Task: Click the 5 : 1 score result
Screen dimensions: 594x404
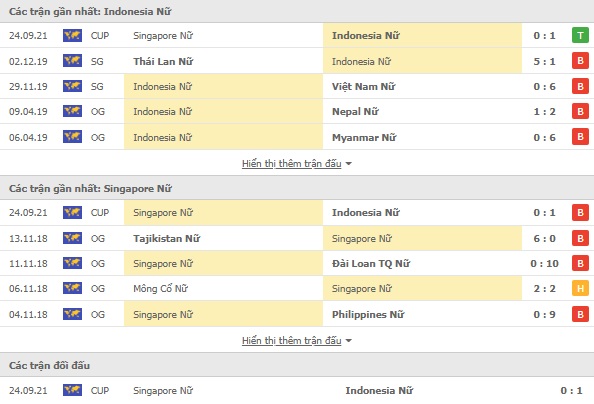Action: pyautogui.click(x=544, y=61)
